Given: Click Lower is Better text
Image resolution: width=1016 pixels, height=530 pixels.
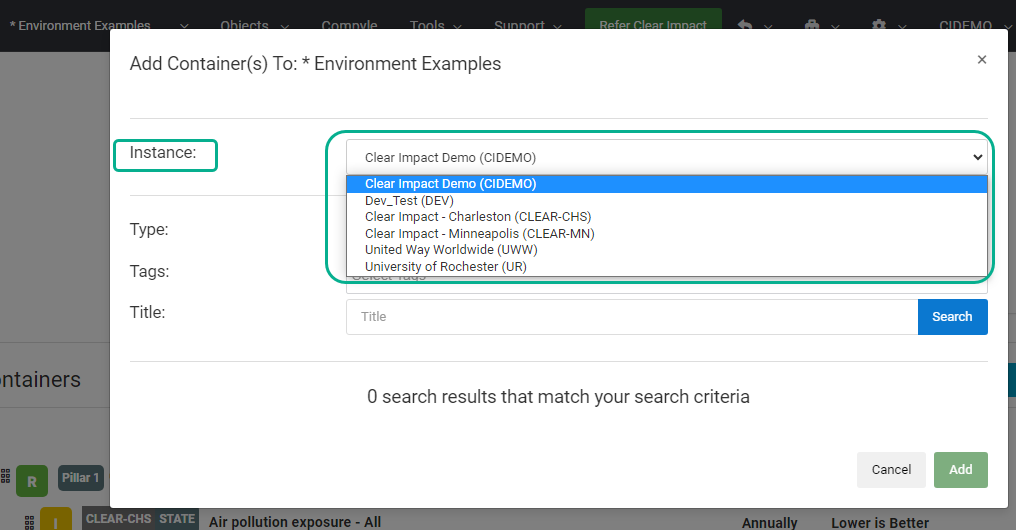Looking at the screenshot, I should tap(880, 523).
